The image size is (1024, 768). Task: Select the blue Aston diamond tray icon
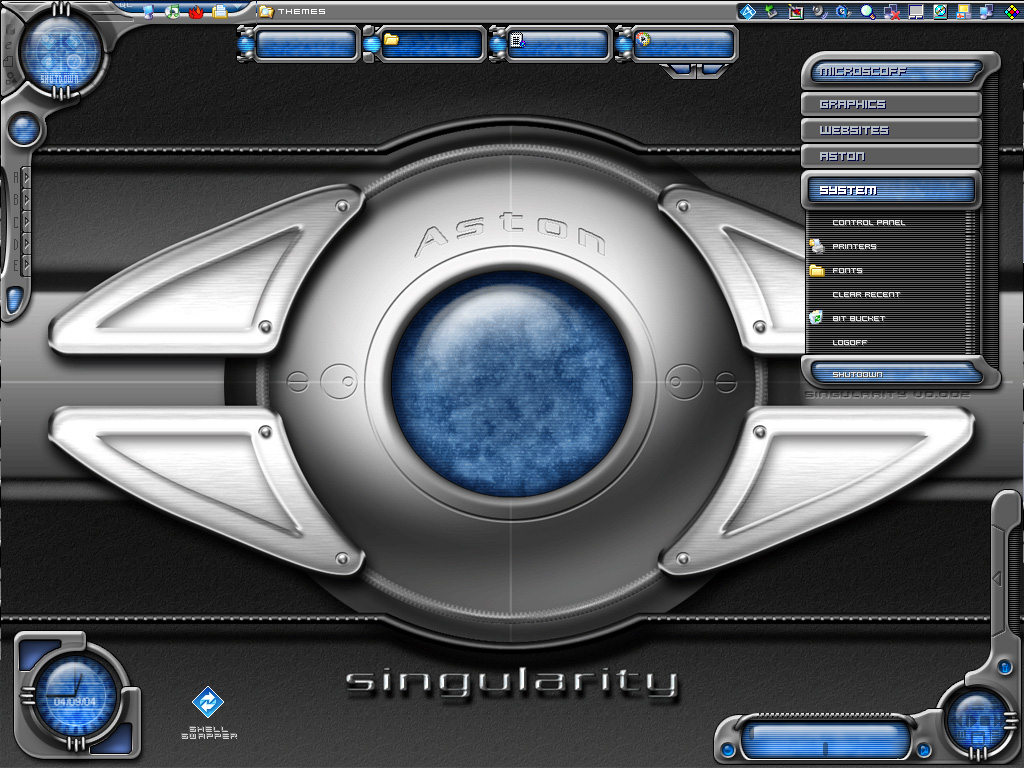[x=748, y=9]
